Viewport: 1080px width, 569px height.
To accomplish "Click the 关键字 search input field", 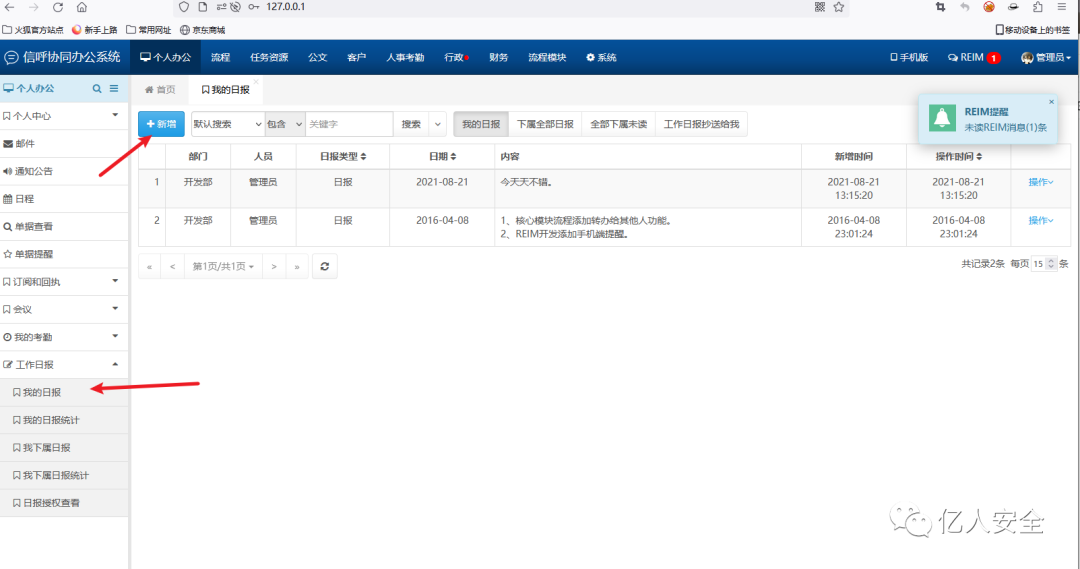I will pyautogui.click(x=348, y=124).
